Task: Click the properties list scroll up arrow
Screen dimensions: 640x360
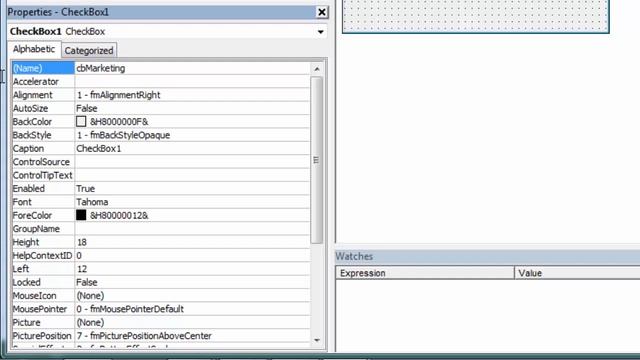Action: click(317, 69)
